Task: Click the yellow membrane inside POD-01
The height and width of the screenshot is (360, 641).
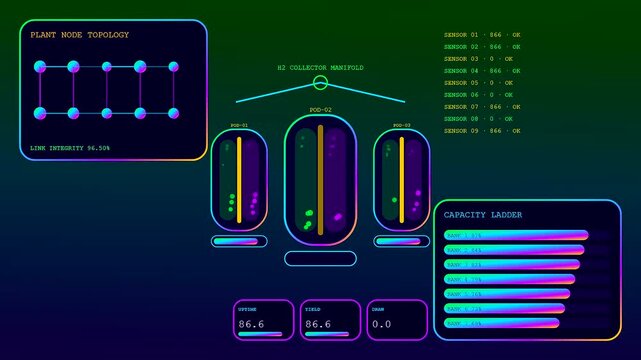Action: click(239, 180)
